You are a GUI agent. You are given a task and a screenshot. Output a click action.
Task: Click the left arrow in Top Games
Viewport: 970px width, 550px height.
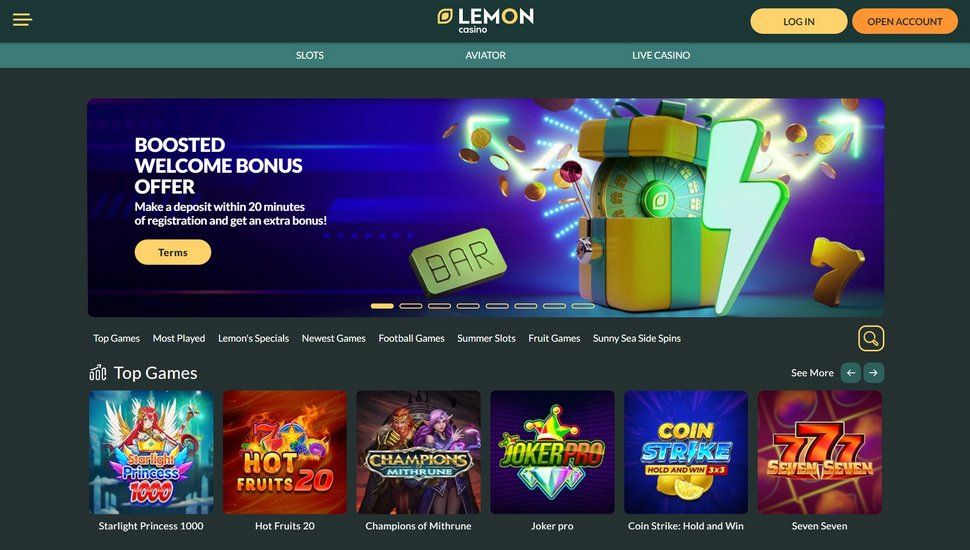[851, 373]
